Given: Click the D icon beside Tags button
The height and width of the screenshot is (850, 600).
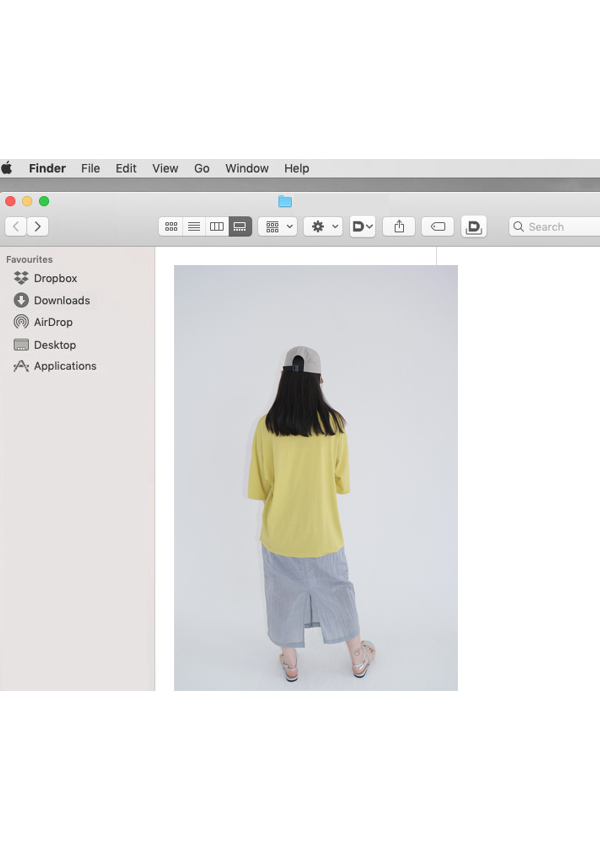Looking at the screenshot, I should coord(474,227).
